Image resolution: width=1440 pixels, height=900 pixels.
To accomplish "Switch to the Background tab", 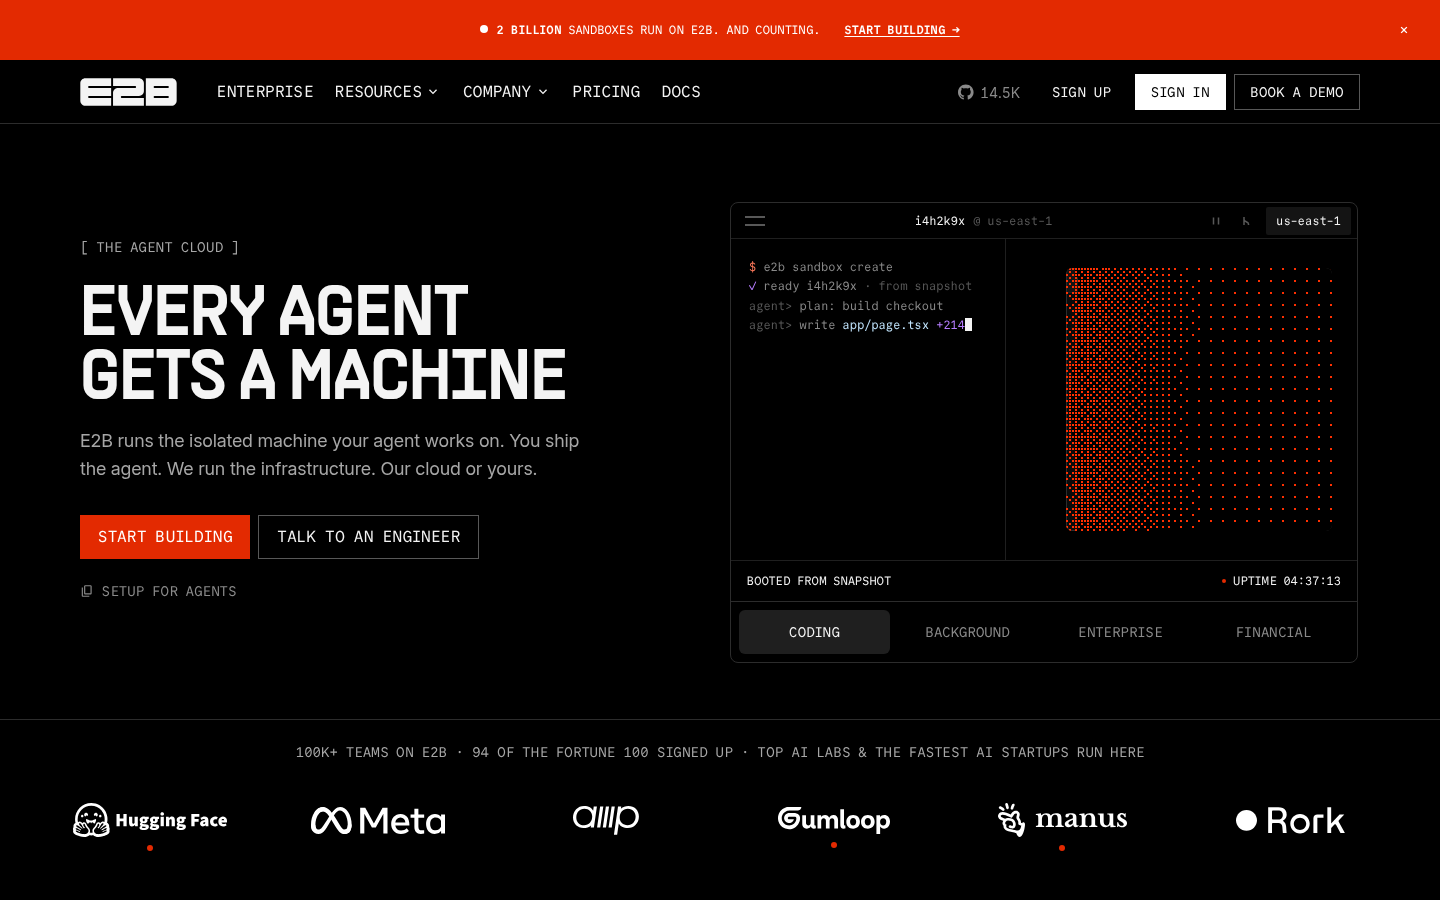I will coord(967,632).
